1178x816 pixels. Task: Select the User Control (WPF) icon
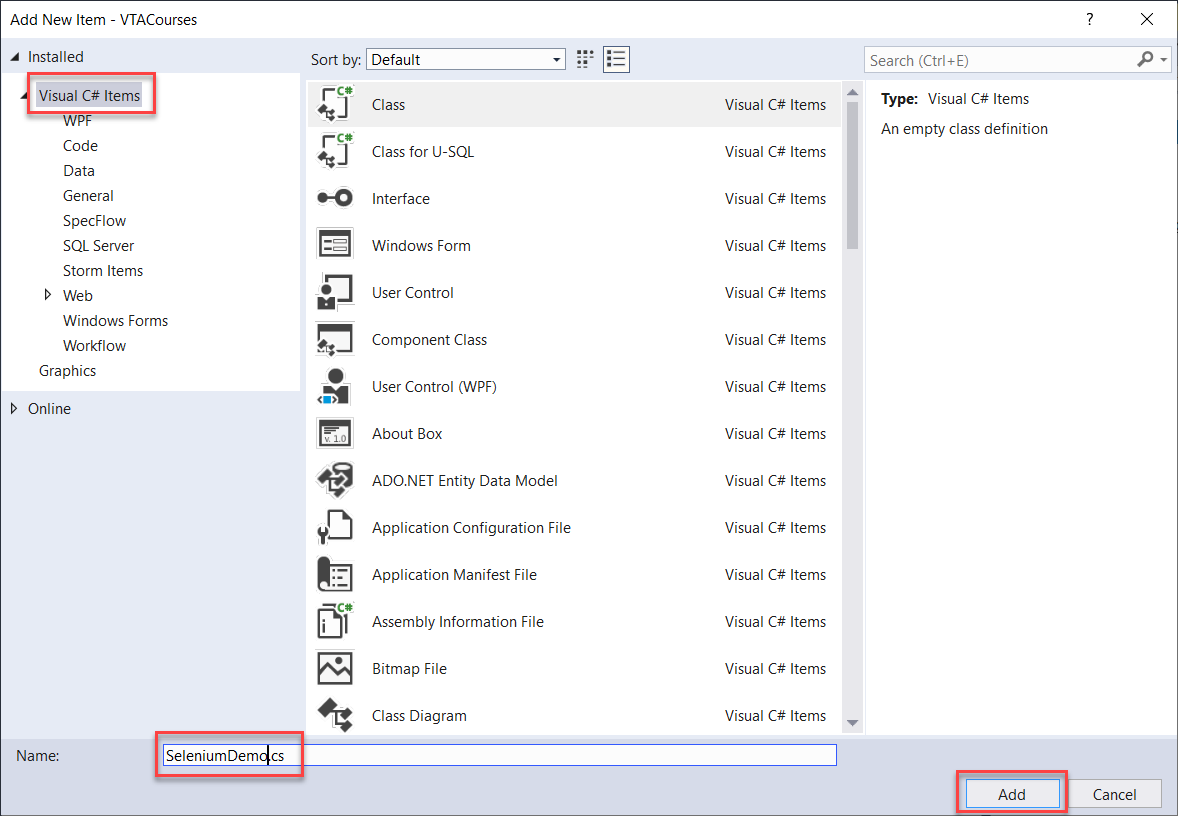click(335, 386)
